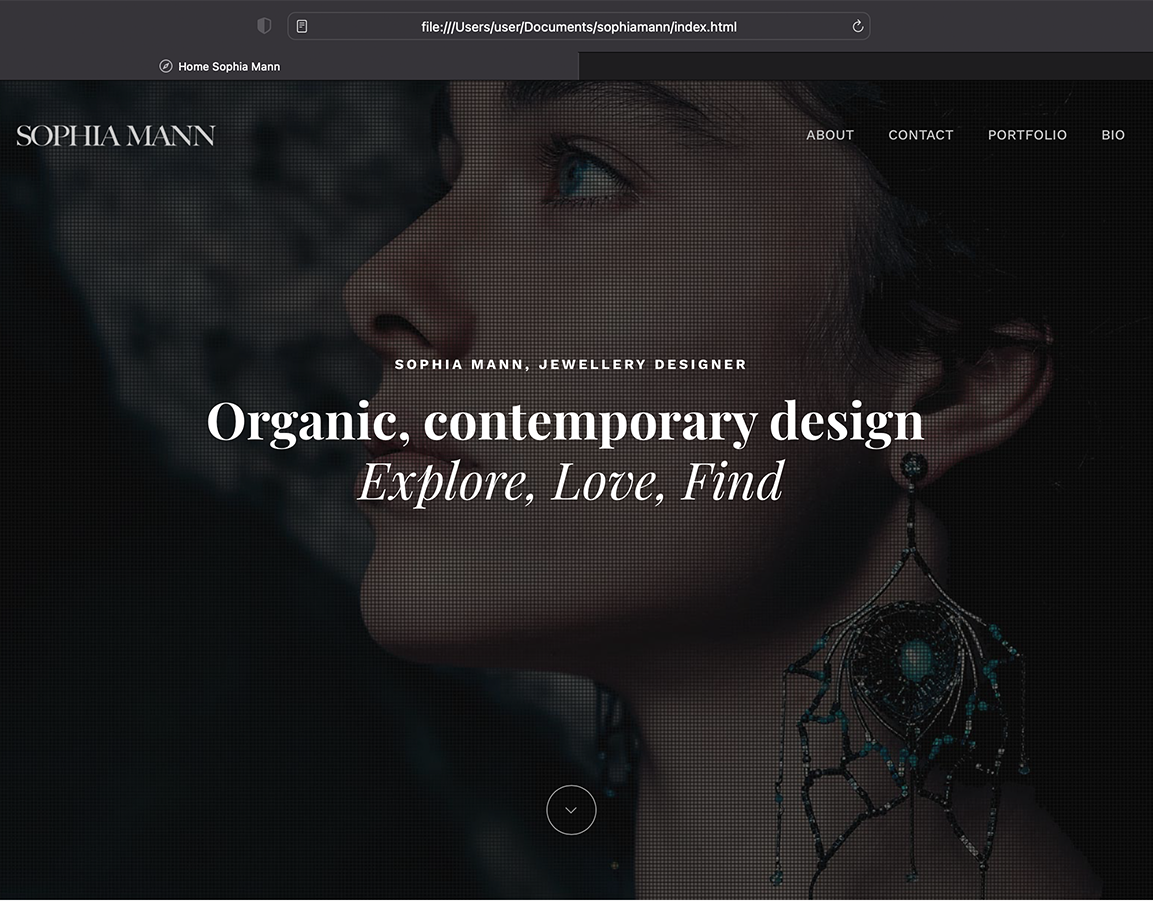Screen dimensions: 1153x902
Task: Click the empty tab bar area beside the tab
Action: [865, 66]
